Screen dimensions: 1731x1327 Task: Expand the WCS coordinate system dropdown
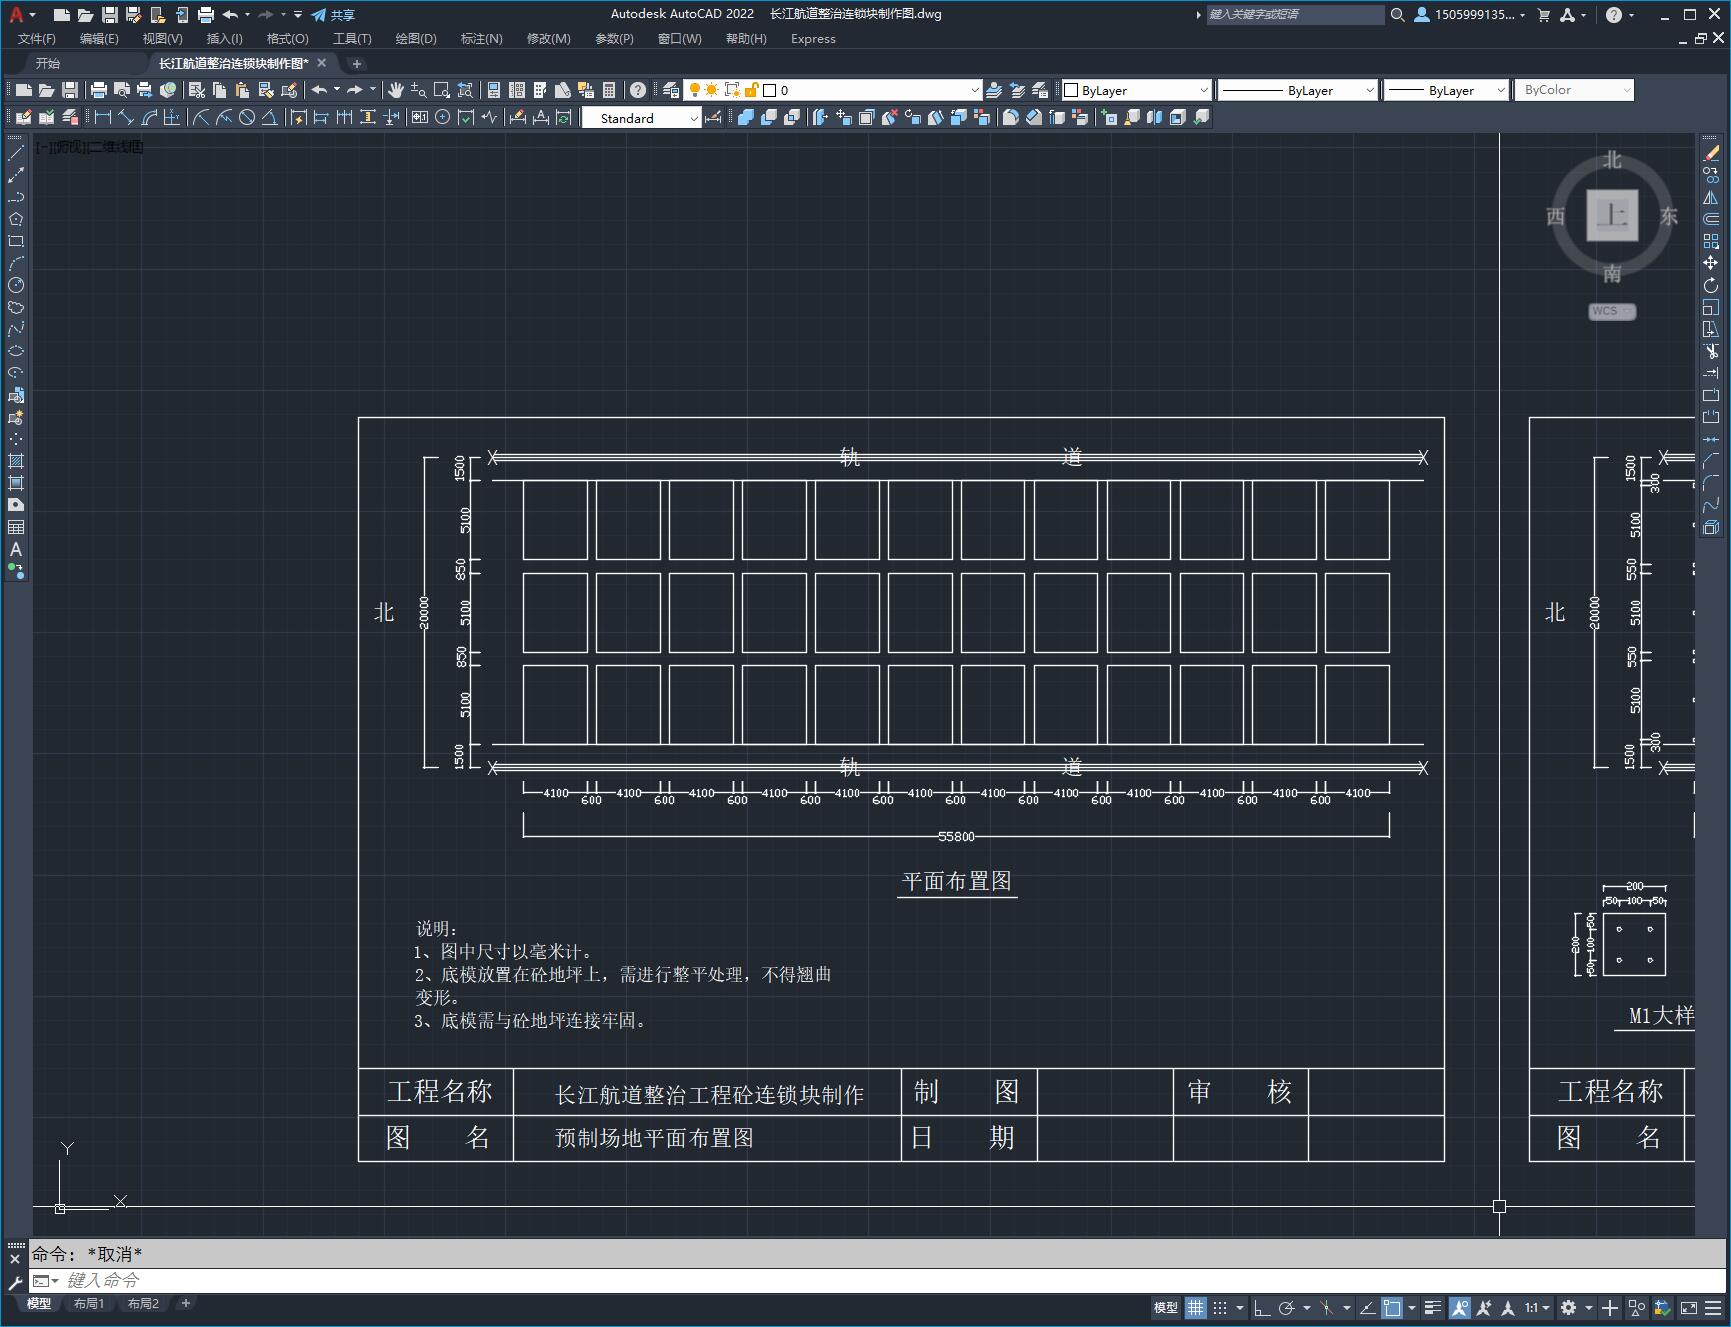click(1612, 311)
